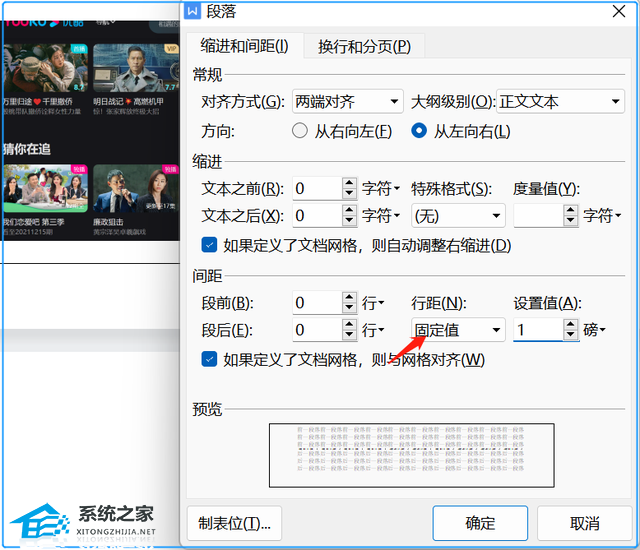Open the 特殊格式 dropdown showing (无)
Viewport: 640px width, 550px height.
(x=458, y=215)
